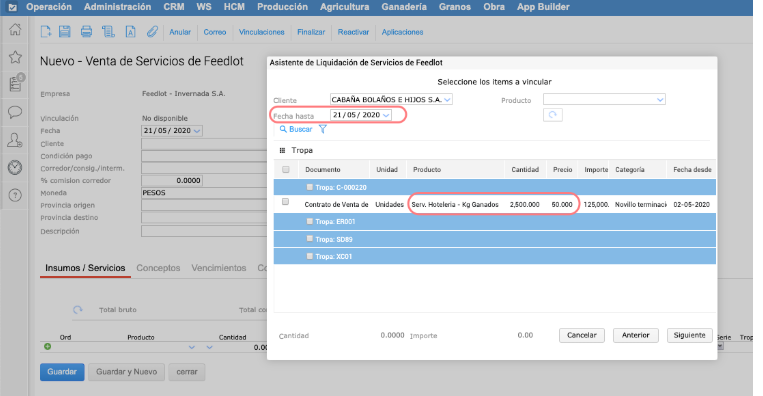Click the Print toolbar icon
Viewport: 763px width, 396px height.
(86, 32)
